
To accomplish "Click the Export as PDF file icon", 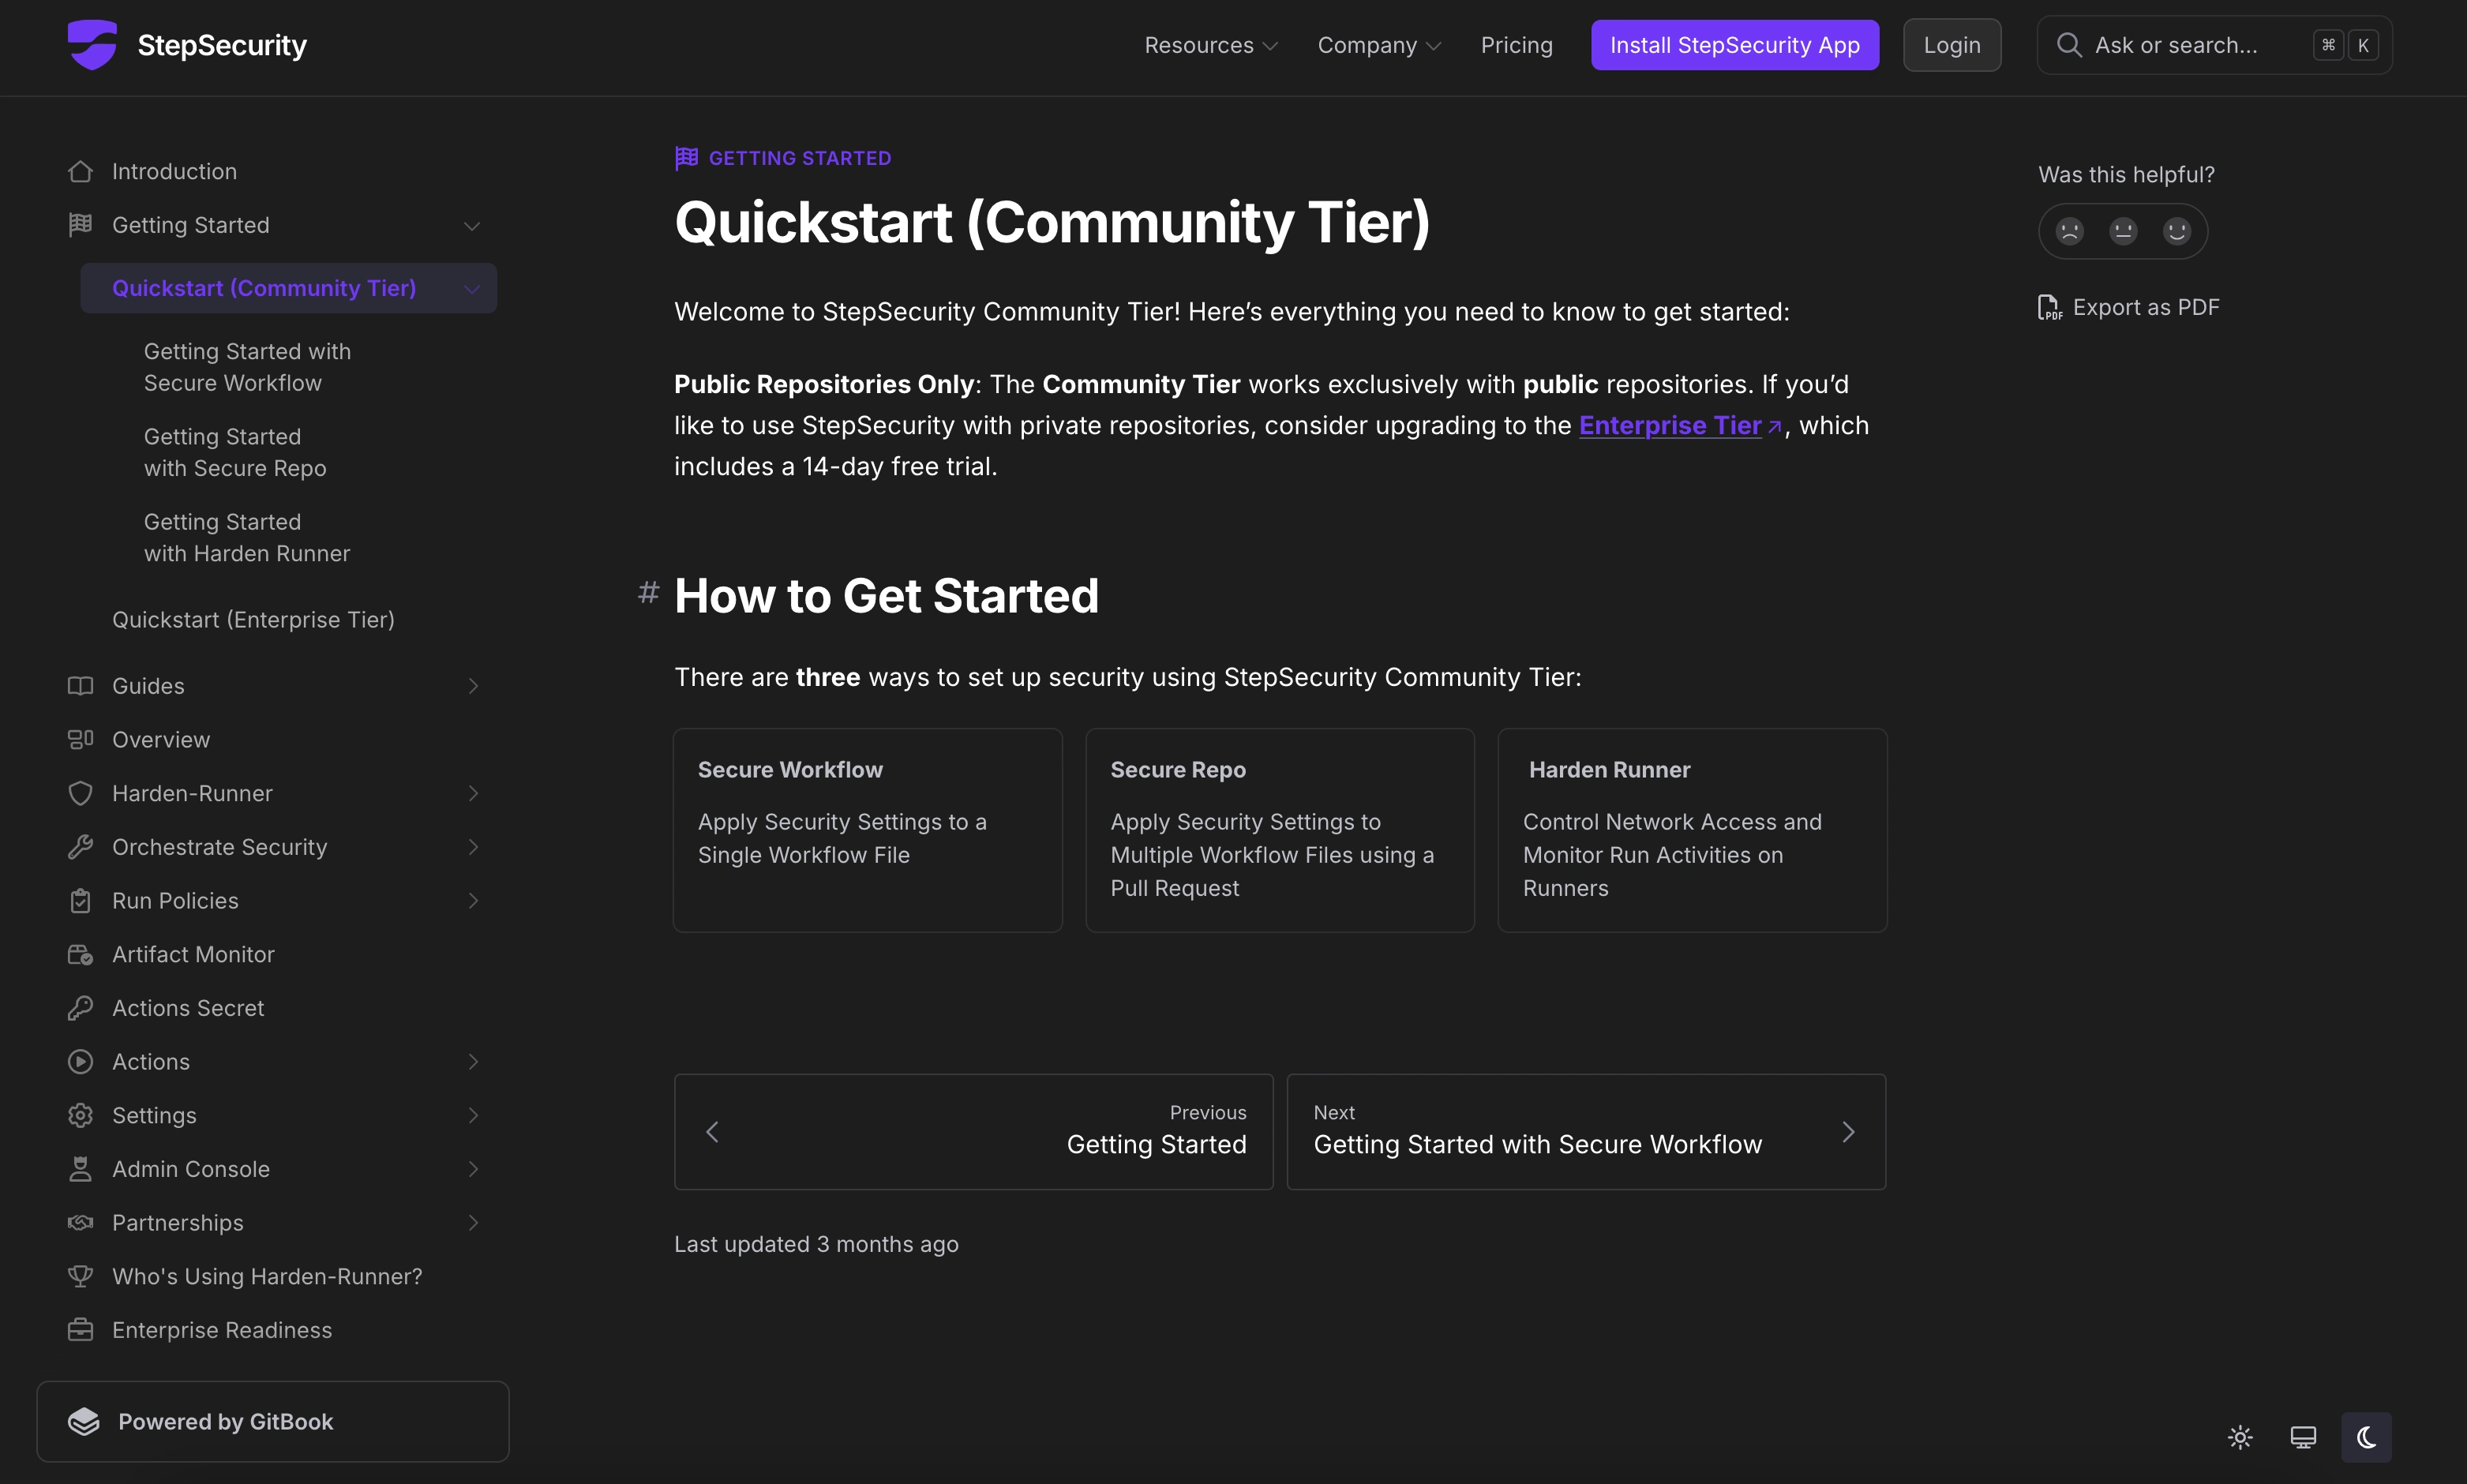I will 2049,307.
